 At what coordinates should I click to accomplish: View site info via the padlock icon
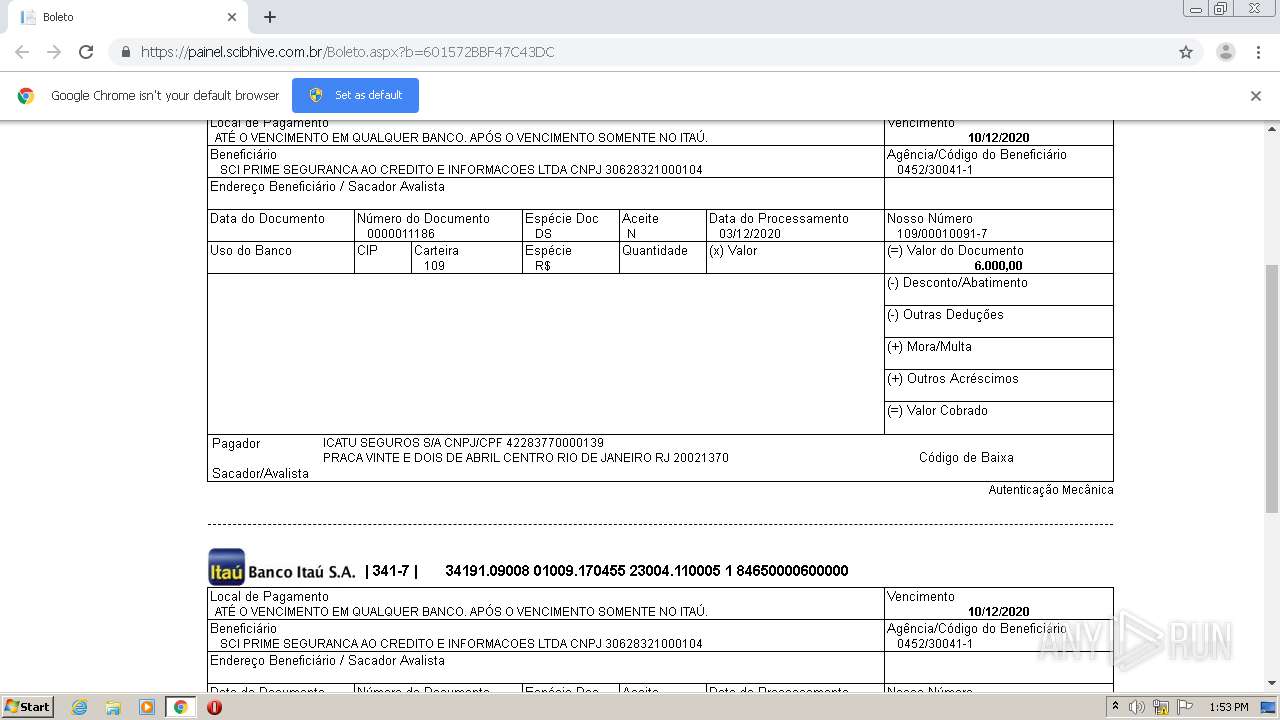pyautogui.click(x=126, y=52)
